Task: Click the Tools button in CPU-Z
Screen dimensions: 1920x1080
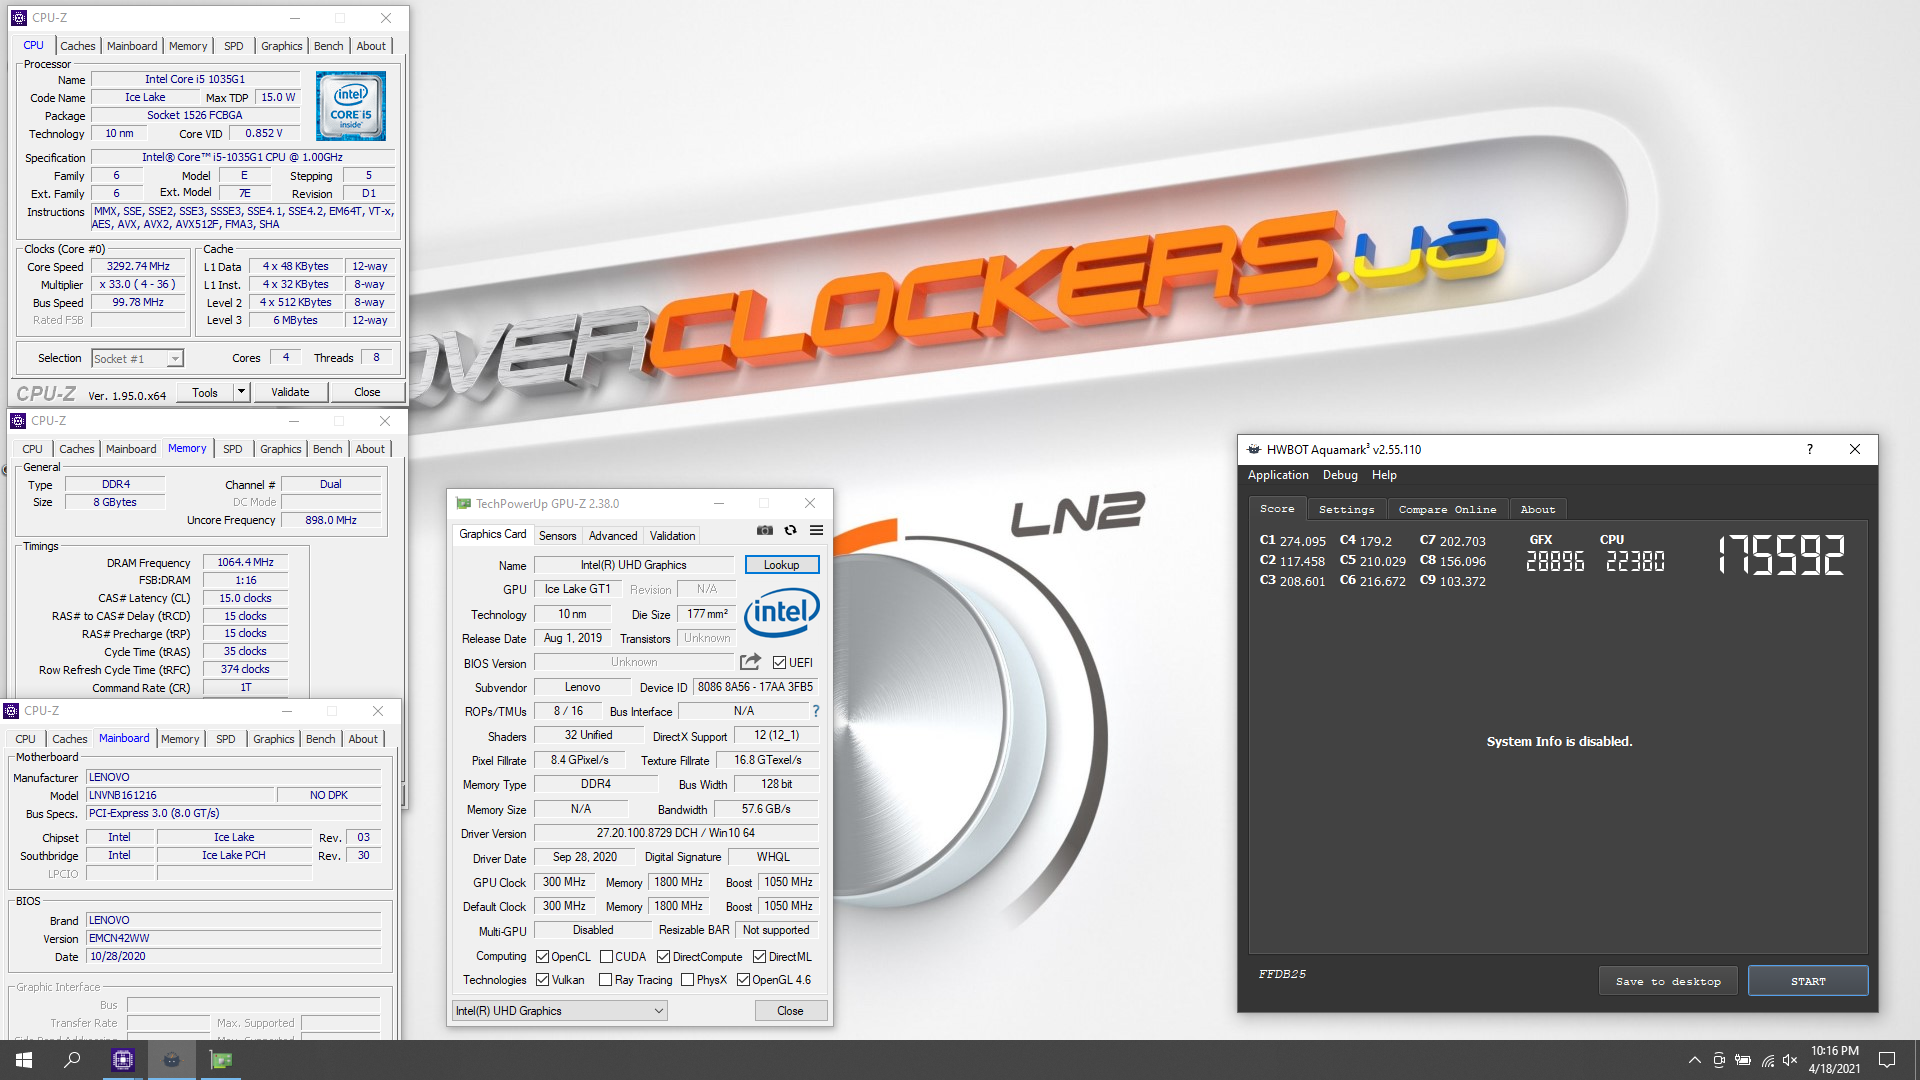Action: pyautogui.click(x=205, y=392)
